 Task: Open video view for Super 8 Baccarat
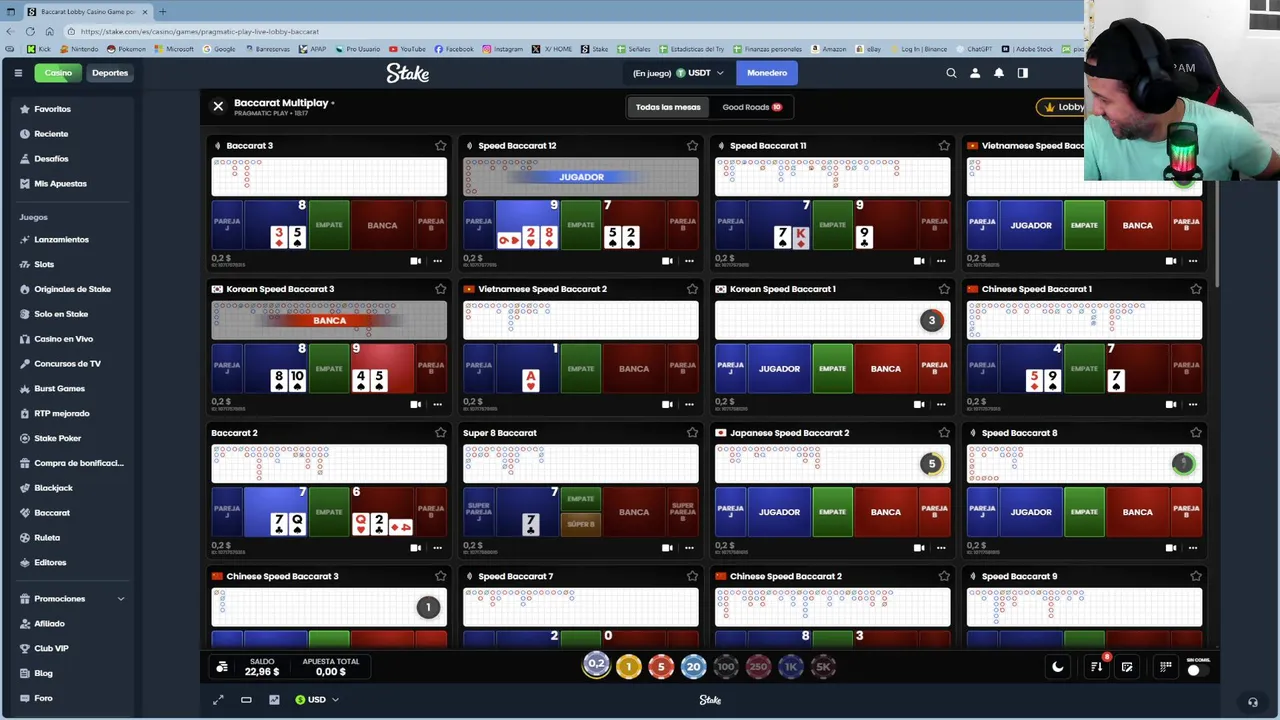(667, 548)
